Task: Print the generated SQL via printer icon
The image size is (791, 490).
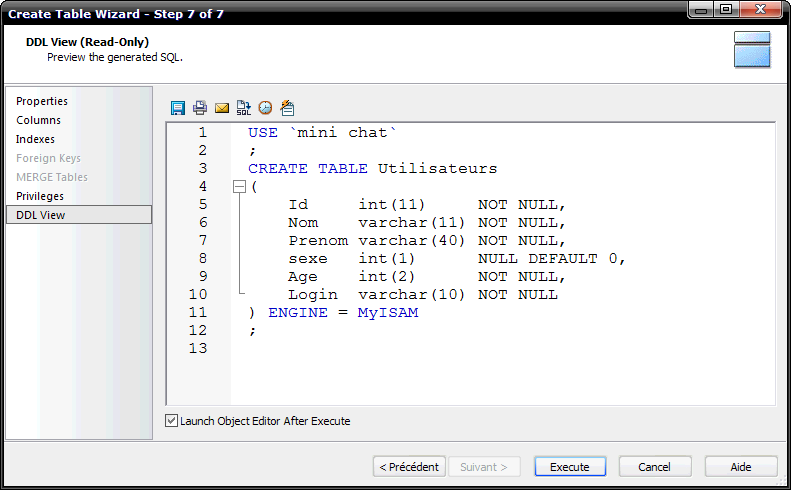Action: coord(200,108)
